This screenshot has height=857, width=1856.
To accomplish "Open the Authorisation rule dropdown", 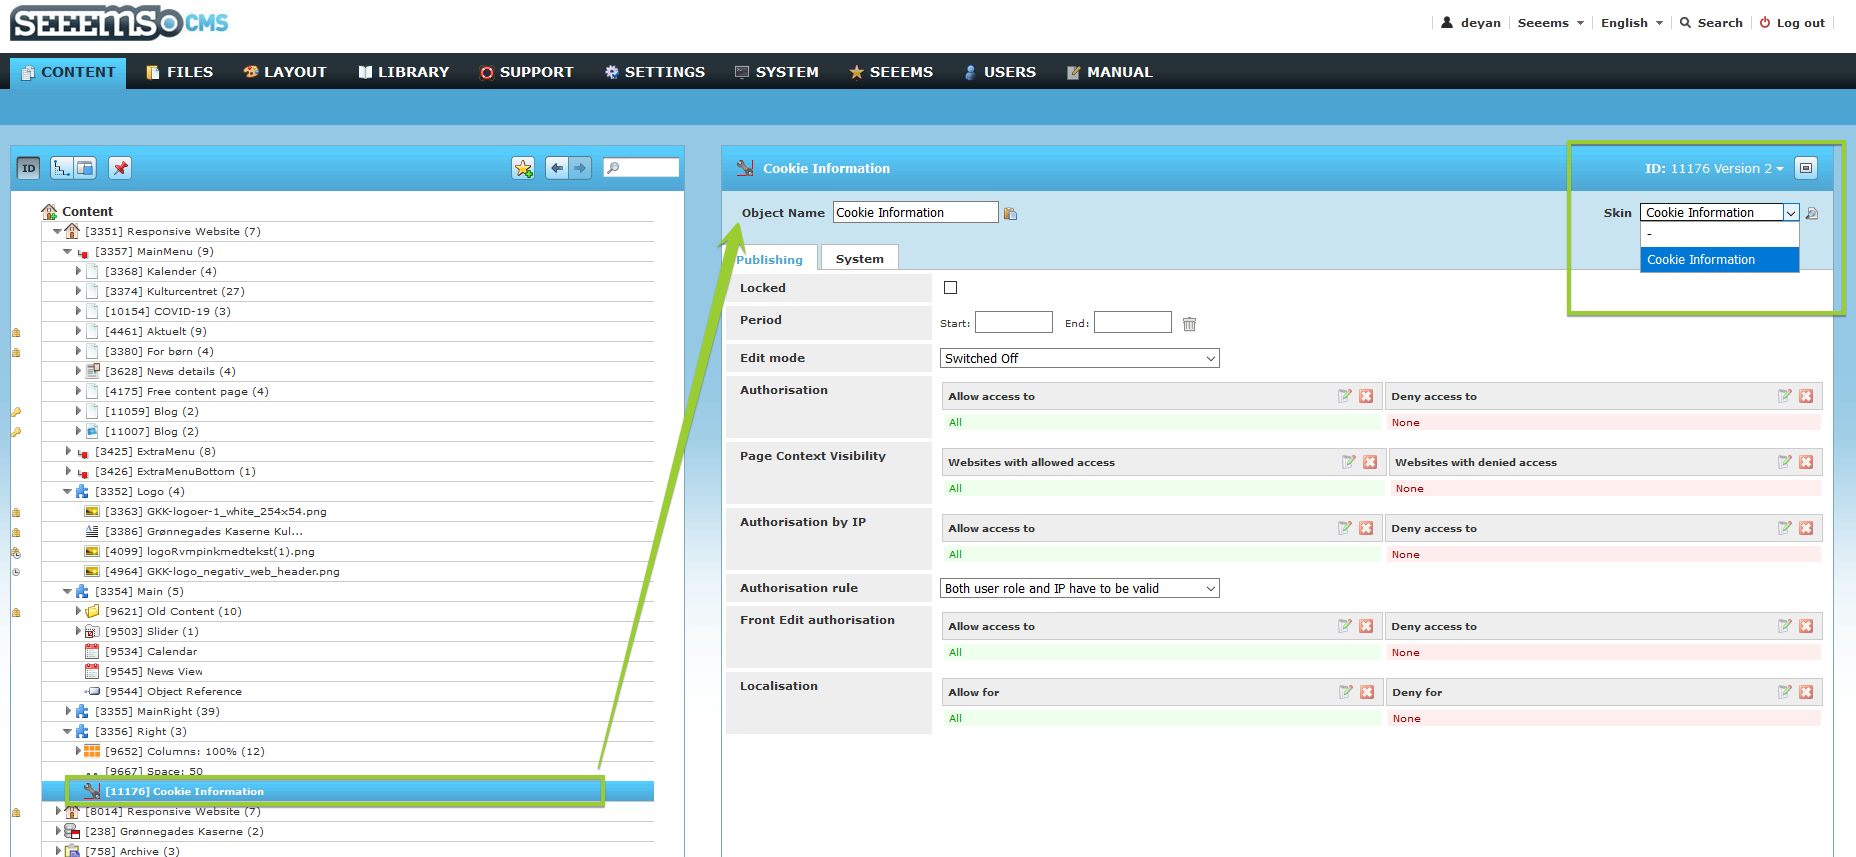I will pyautogui.click(x=1080, y=588).
